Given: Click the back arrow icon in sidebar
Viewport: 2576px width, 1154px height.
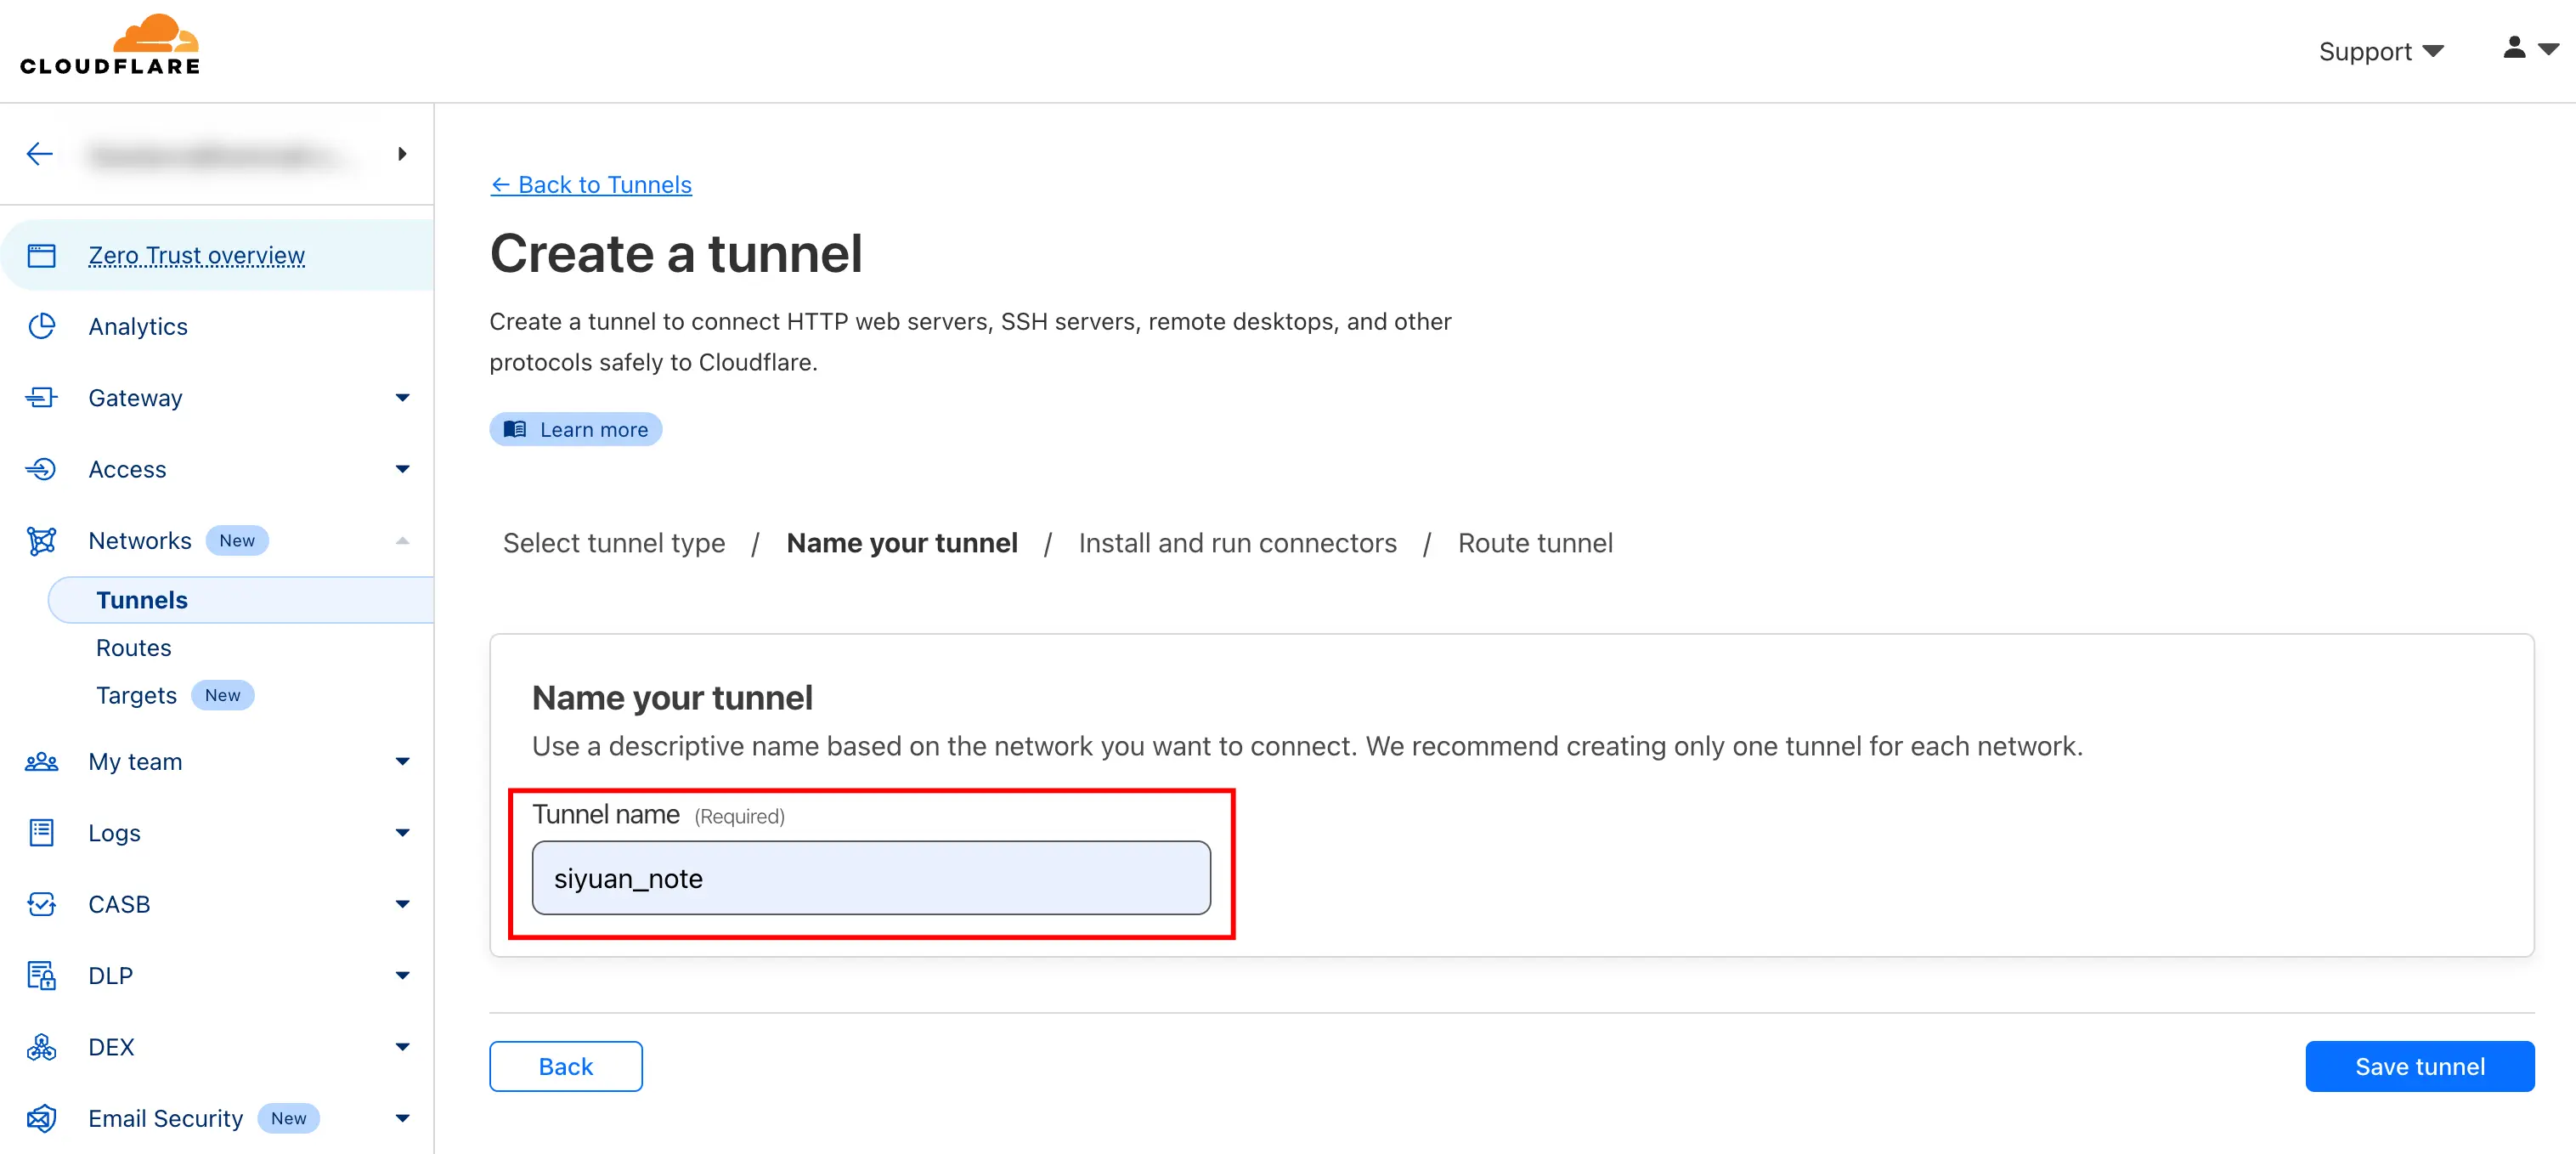Looking at the screenshot, I should (x=40, y=154).
